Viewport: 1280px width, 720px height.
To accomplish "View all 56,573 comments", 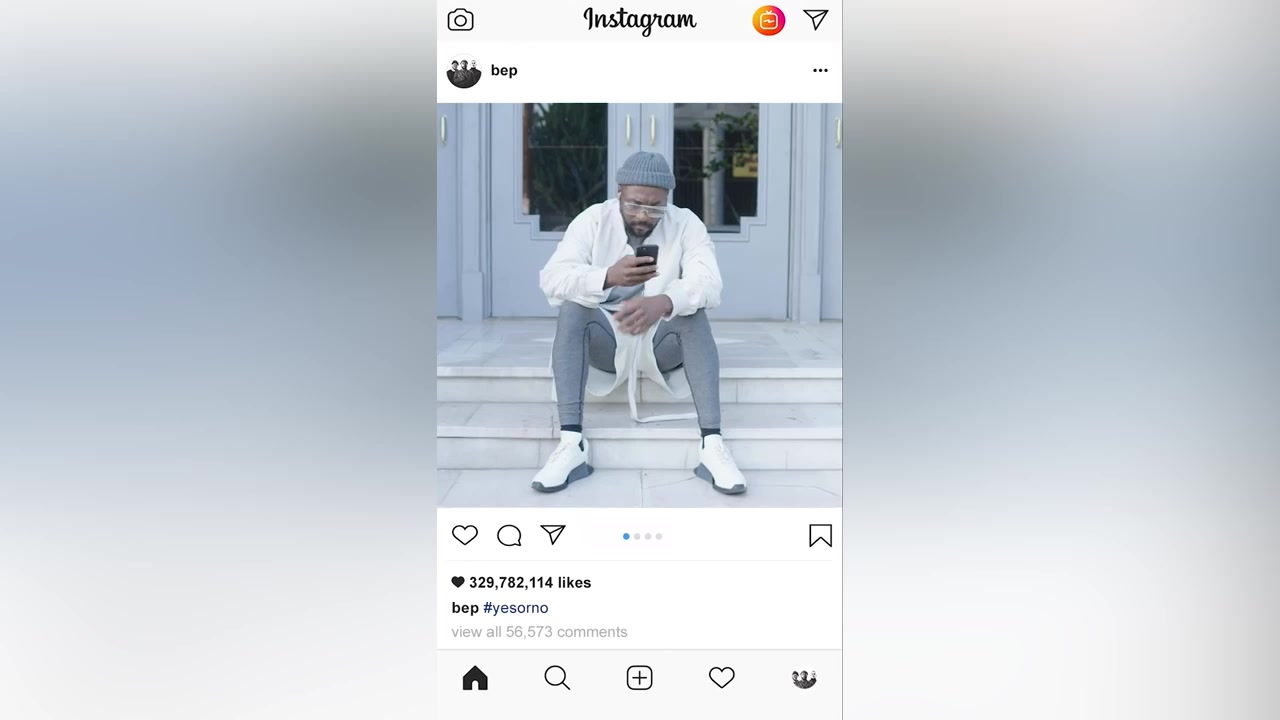I will point(539,632).
